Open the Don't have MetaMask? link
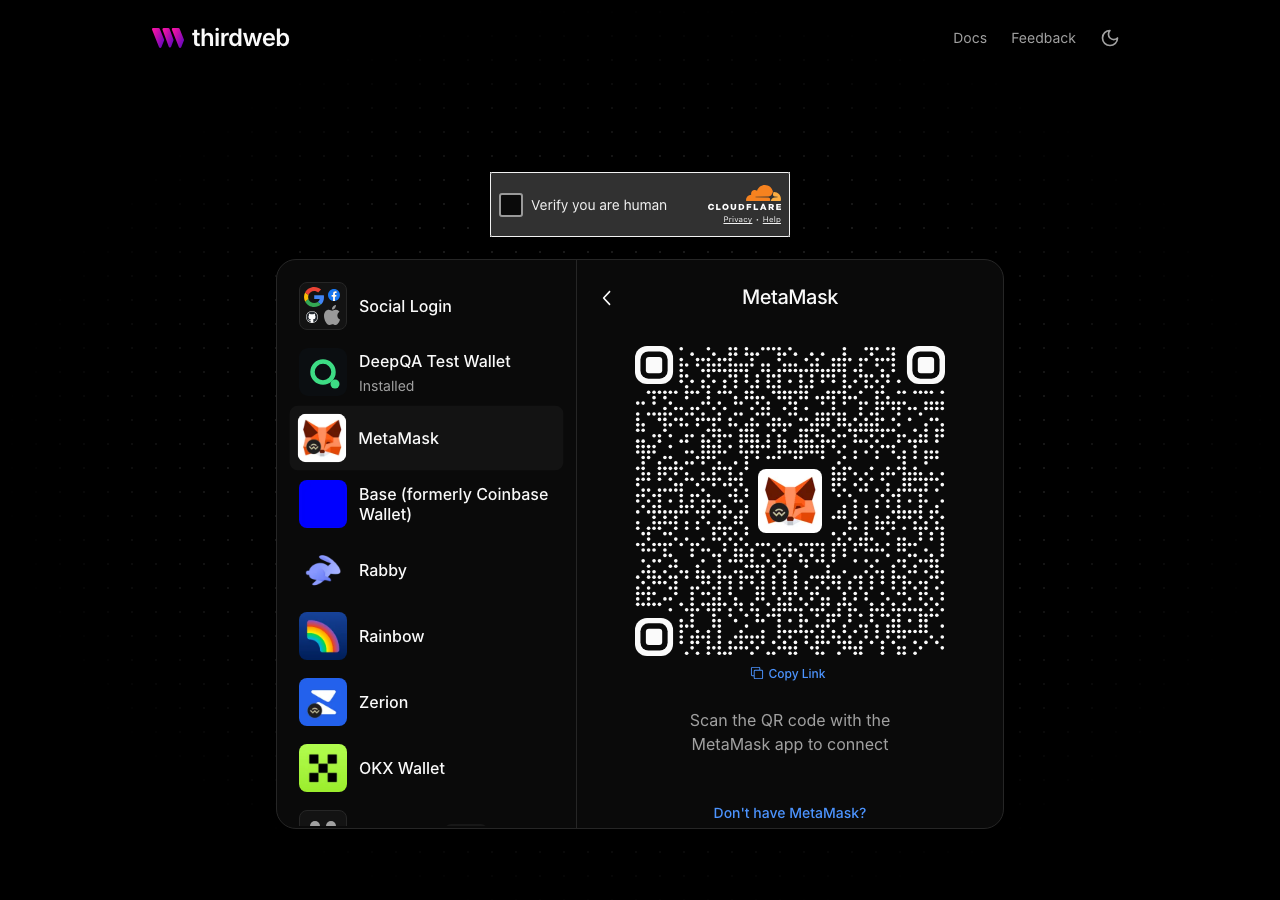Screen dimensions: 1280x900 tap(790, 813)
